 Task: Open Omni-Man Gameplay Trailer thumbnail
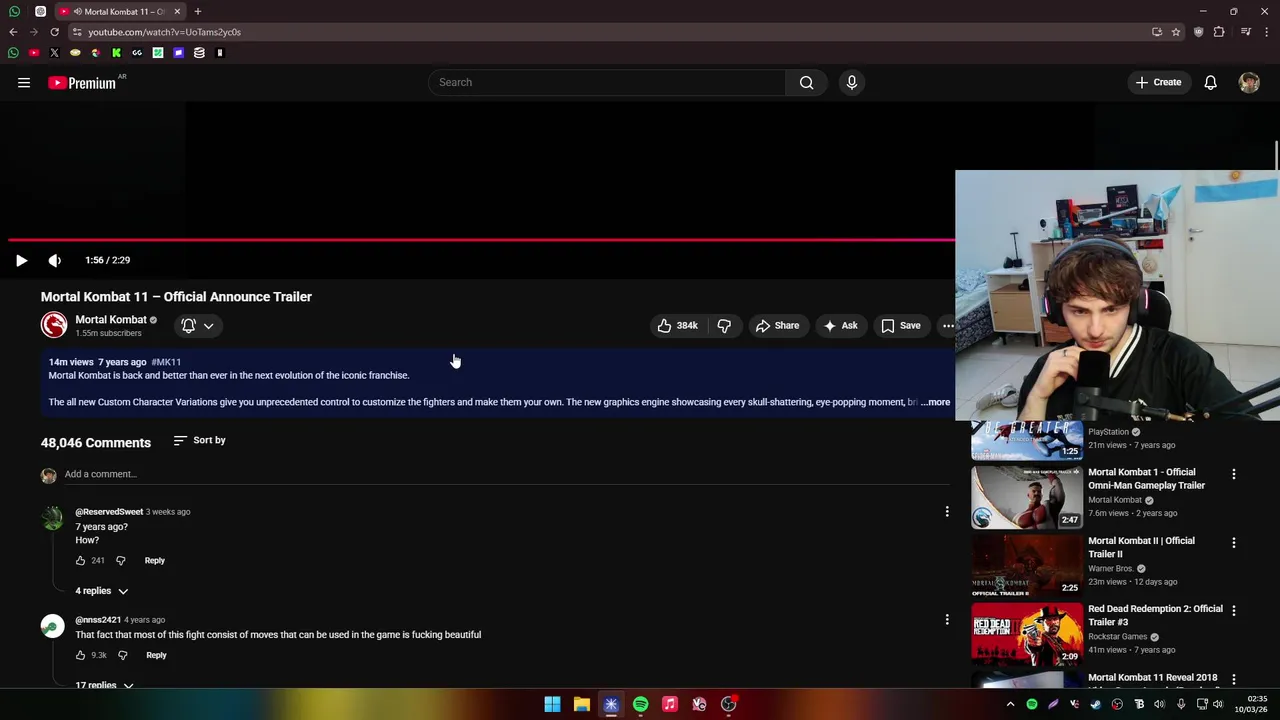tap(1026, 497)
